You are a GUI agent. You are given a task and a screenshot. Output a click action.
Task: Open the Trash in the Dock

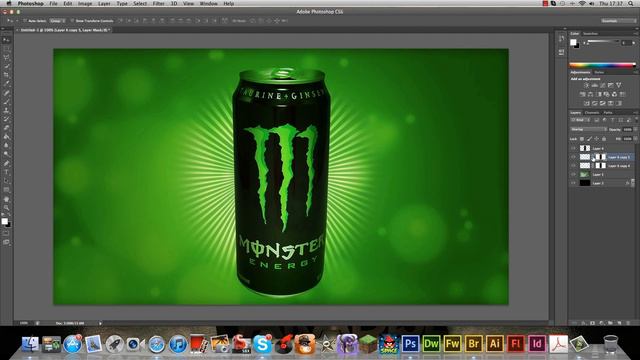click(611, 344)
